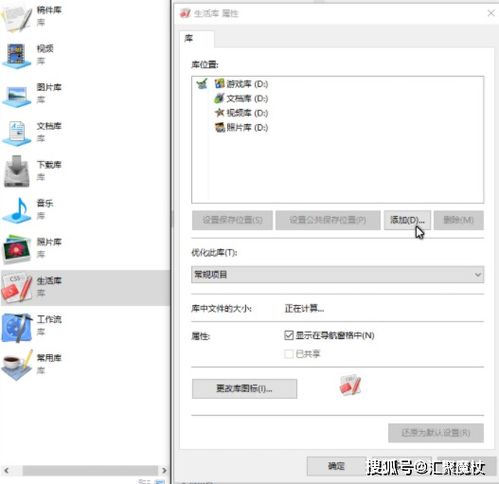Click the 确定 button
The image size is (499, 484).
336,466
